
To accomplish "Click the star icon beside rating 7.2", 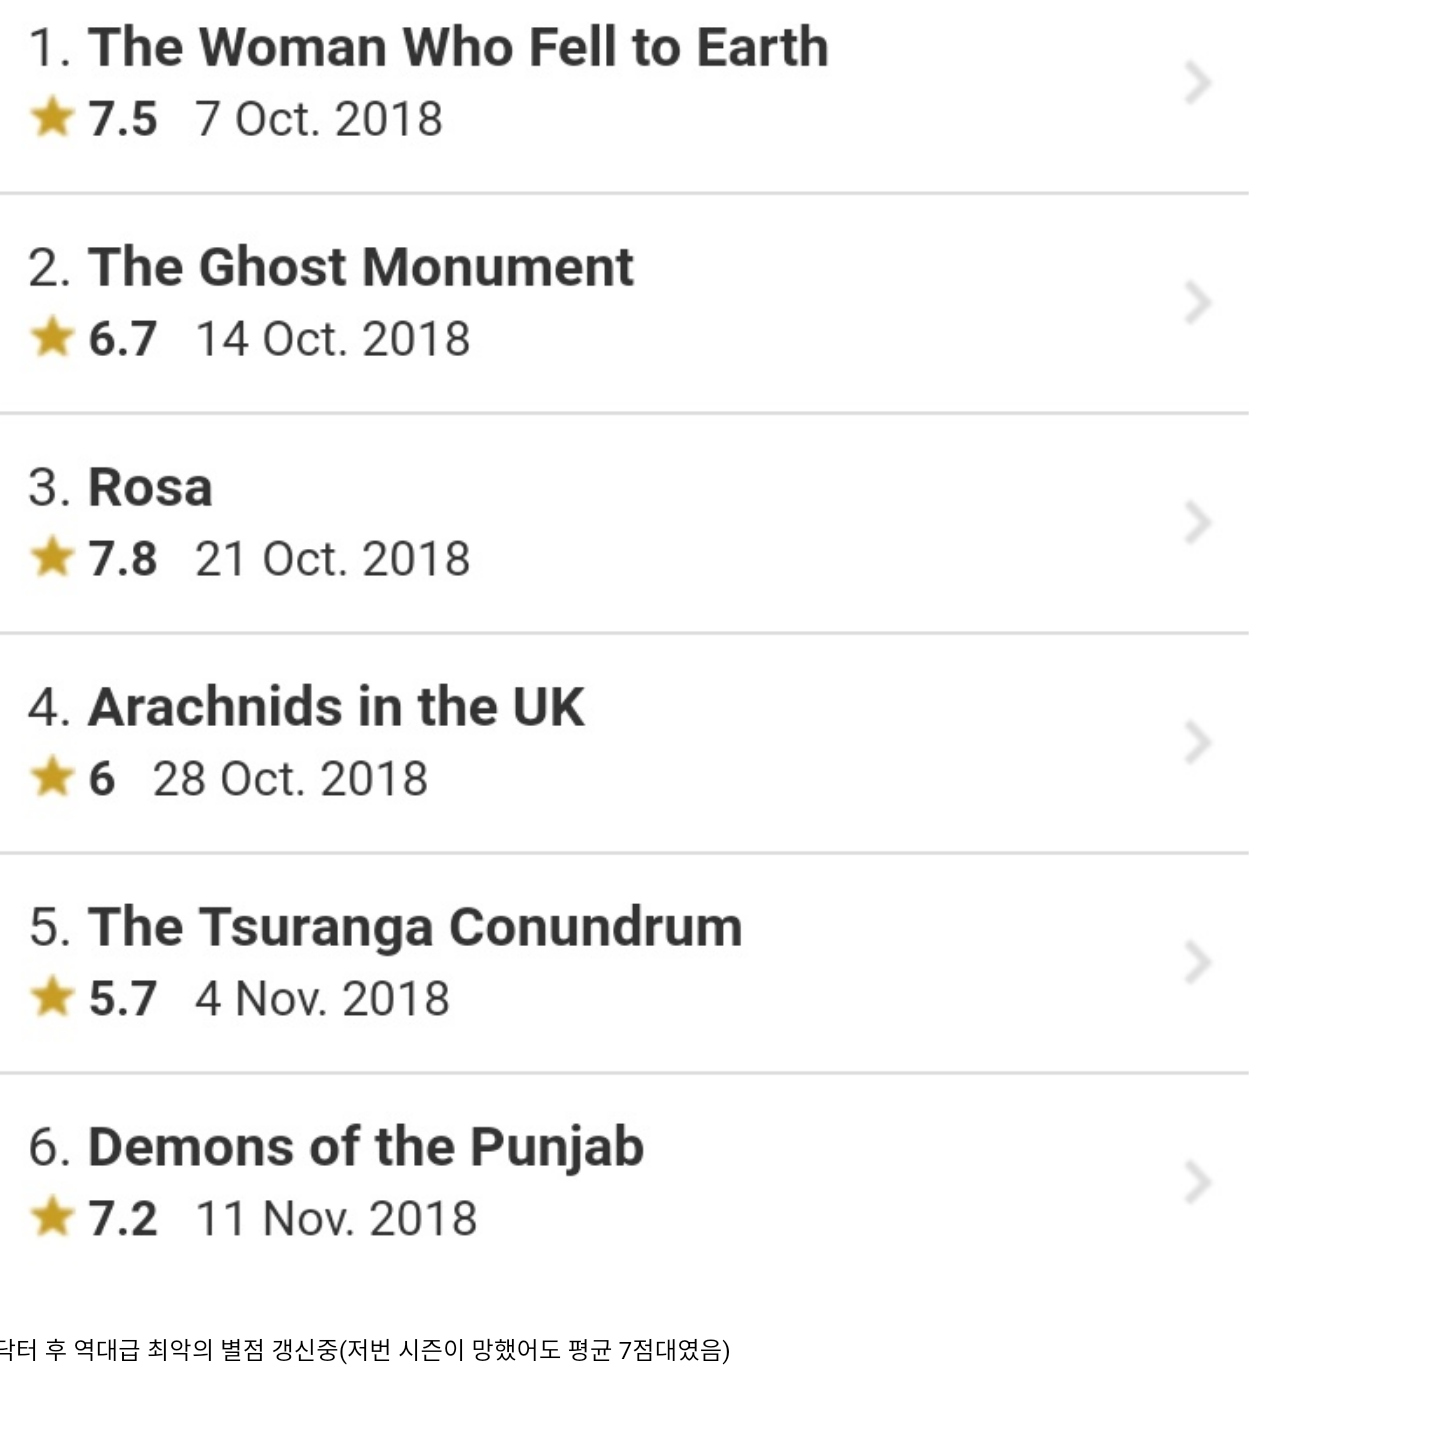I will tap(52, 1217).
